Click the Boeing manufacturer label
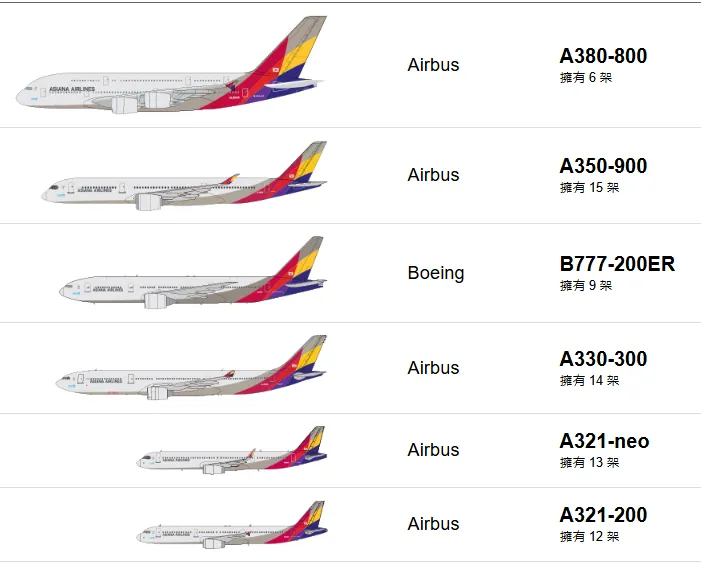 point(435,273)
